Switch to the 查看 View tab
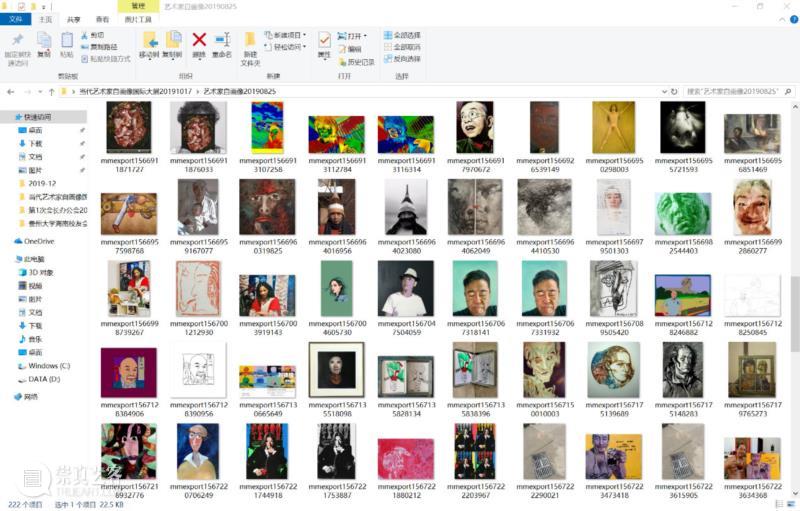Screen dimensions: 800x511 coord(103,19)
